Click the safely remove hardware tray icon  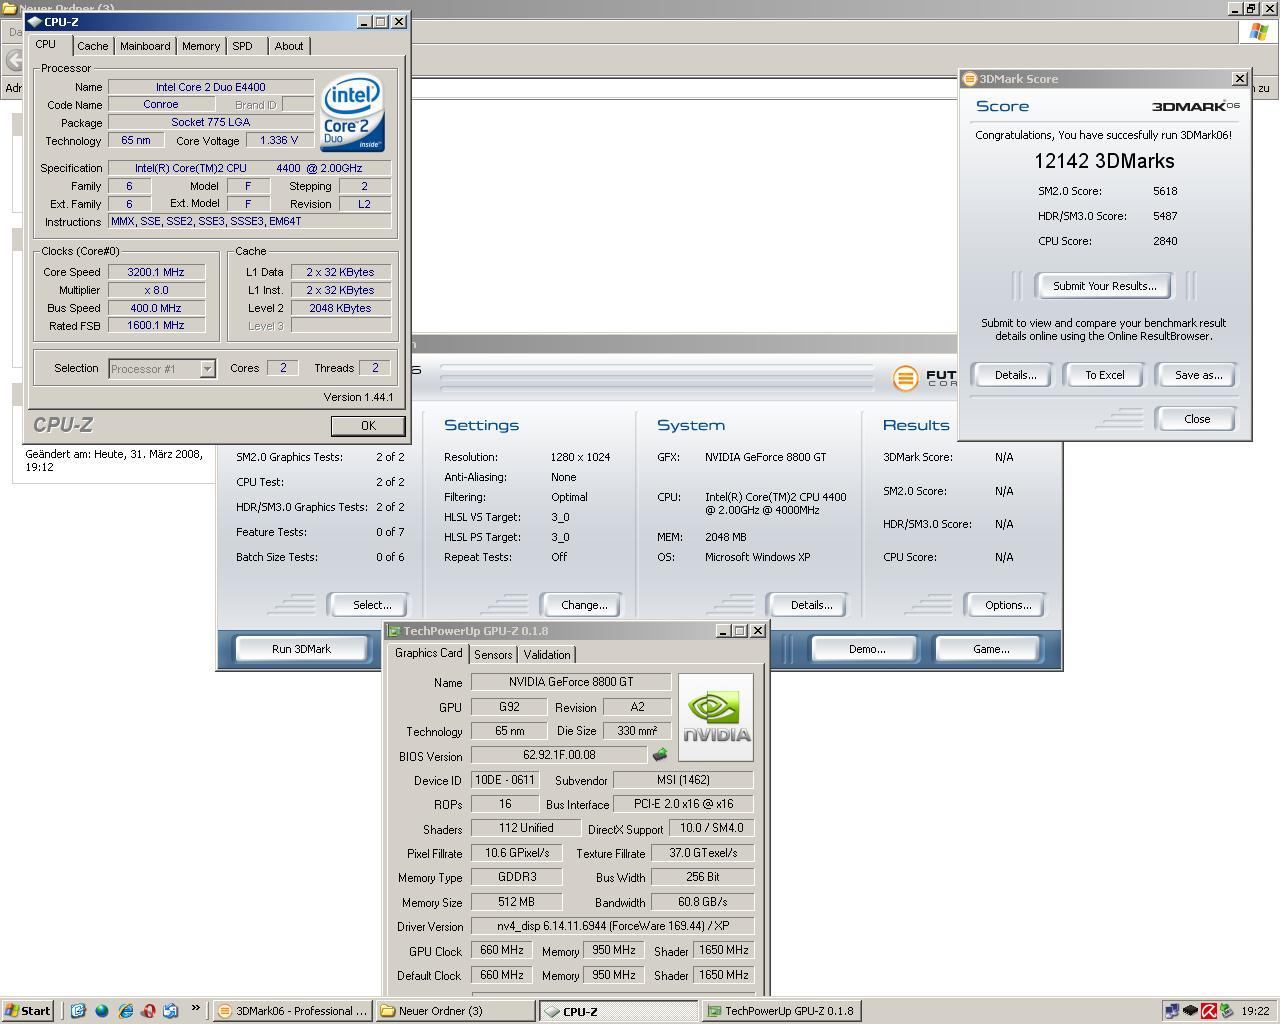pos(1226,1011)
